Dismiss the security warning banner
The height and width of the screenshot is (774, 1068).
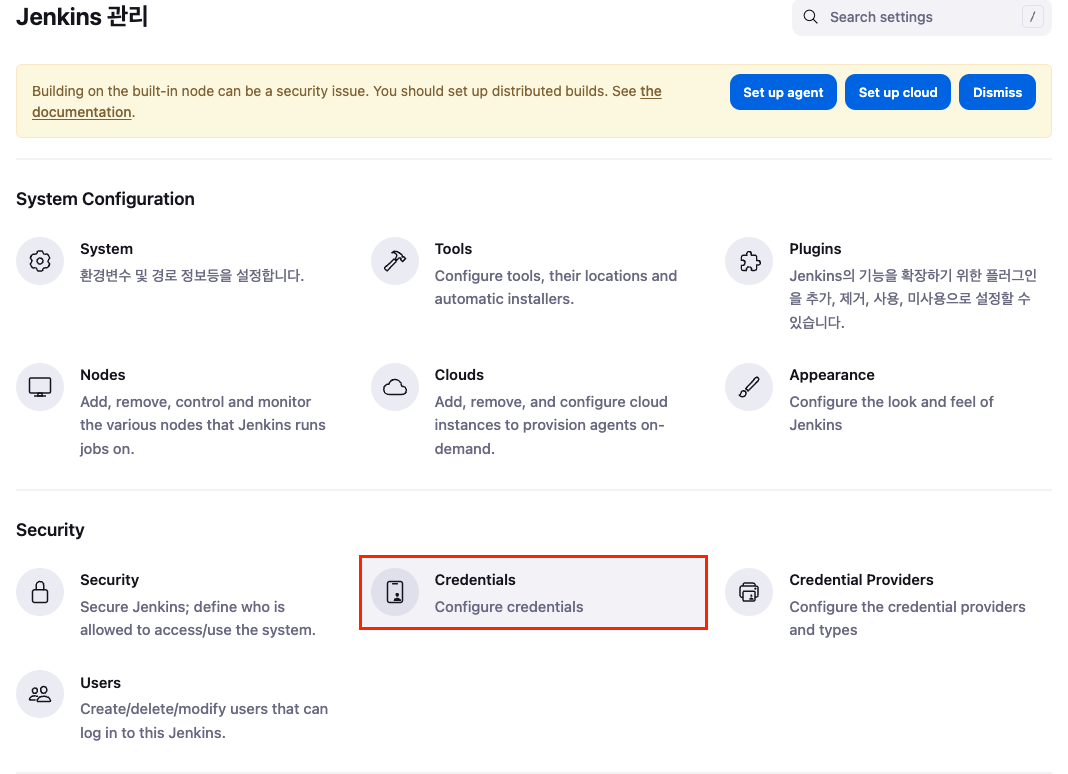(x=997, y=92)
